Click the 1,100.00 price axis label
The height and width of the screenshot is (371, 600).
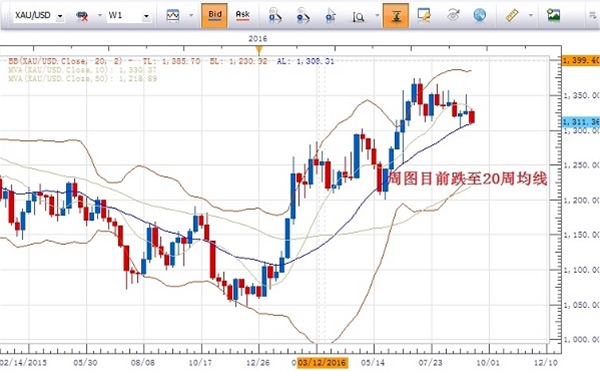click(x=582, y=270)
